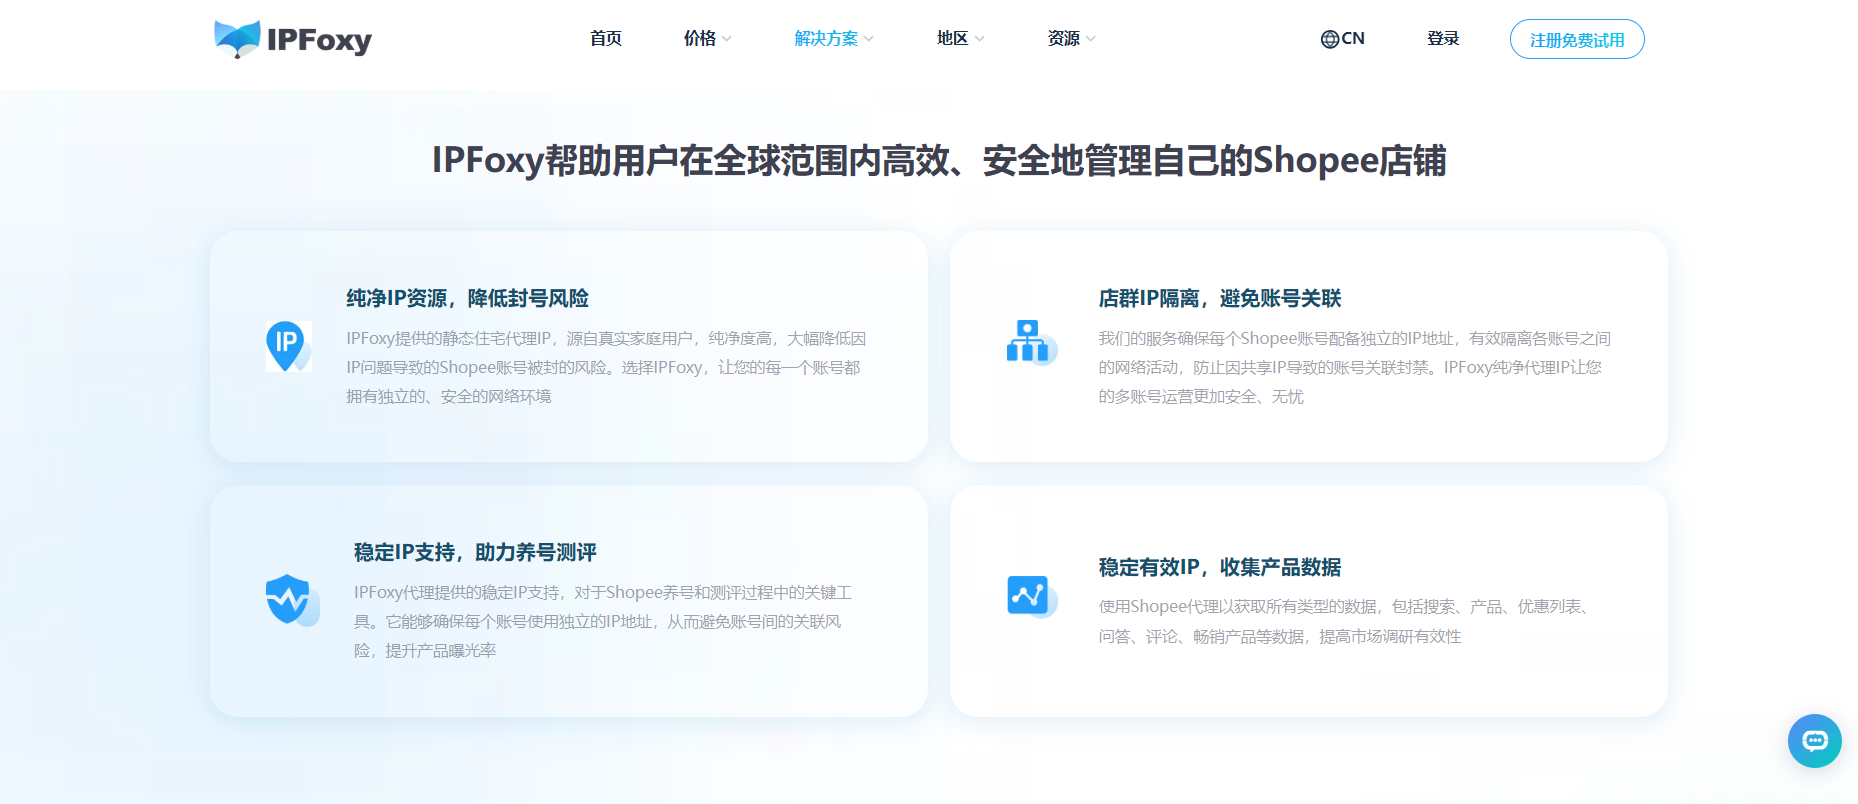Click the paragraph starting 我们的服务确保每个Shopee账号
Screen dimensions: 1858x804
click(1355, 368)
